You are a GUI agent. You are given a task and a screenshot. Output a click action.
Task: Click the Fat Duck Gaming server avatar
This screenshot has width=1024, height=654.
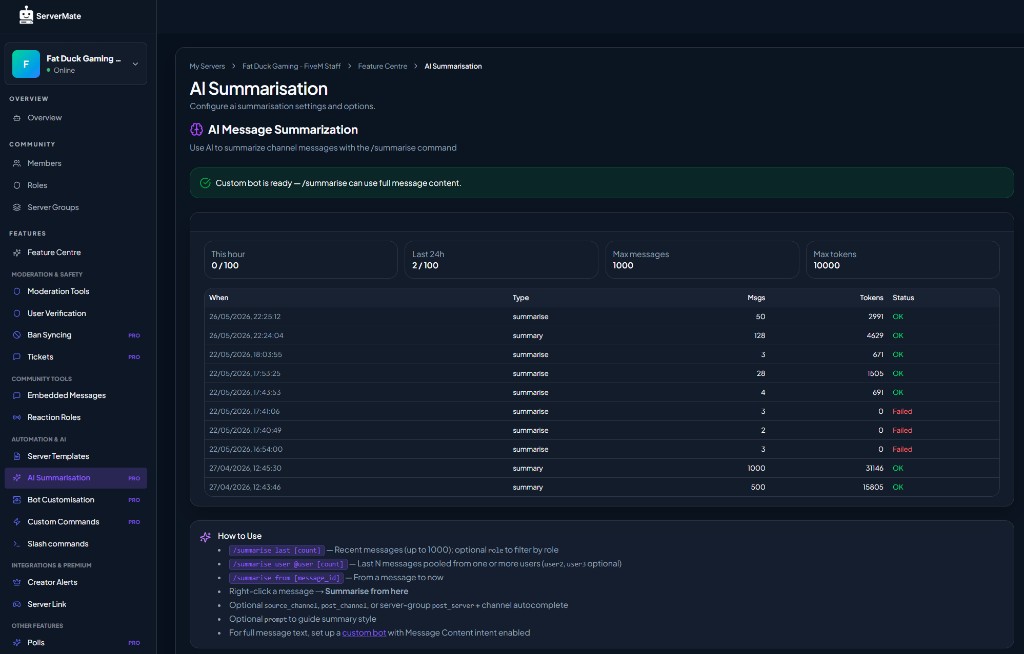(26, 64)
